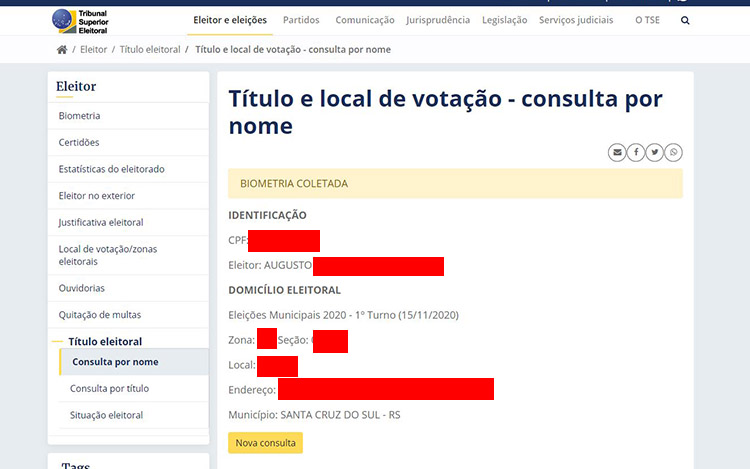Share via WhatsApp icon
The height and width of the screenshot is (469, 750).
coord(673,153)
